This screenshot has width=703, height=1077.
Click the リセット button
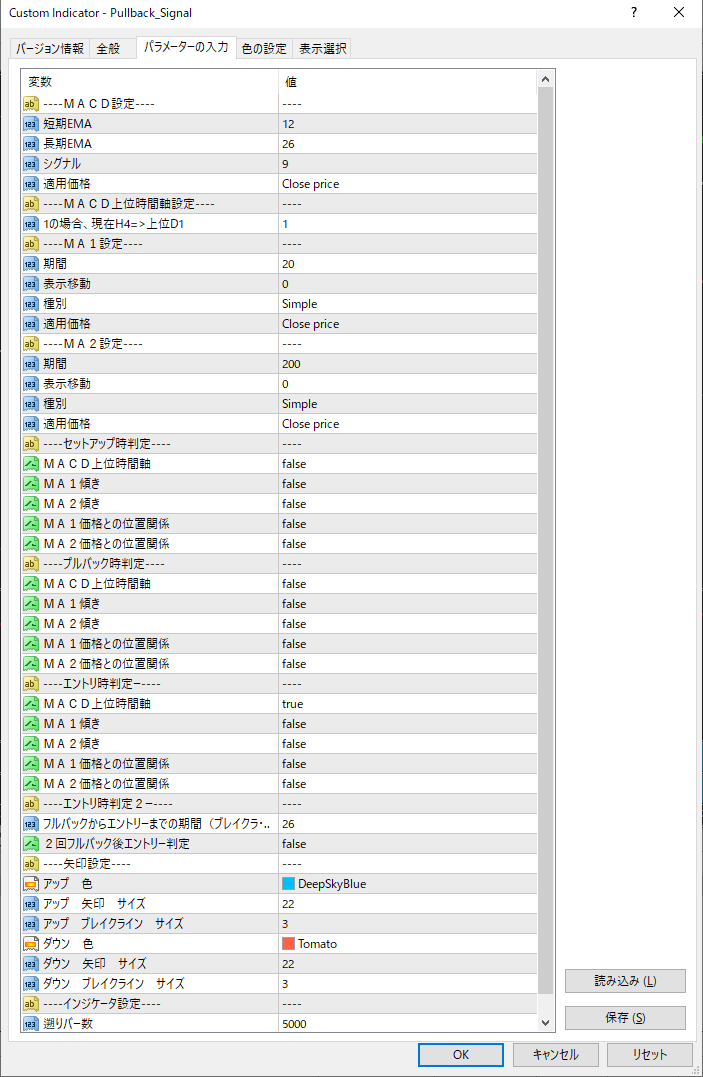pyautogui.click(x=649, y=1054)
